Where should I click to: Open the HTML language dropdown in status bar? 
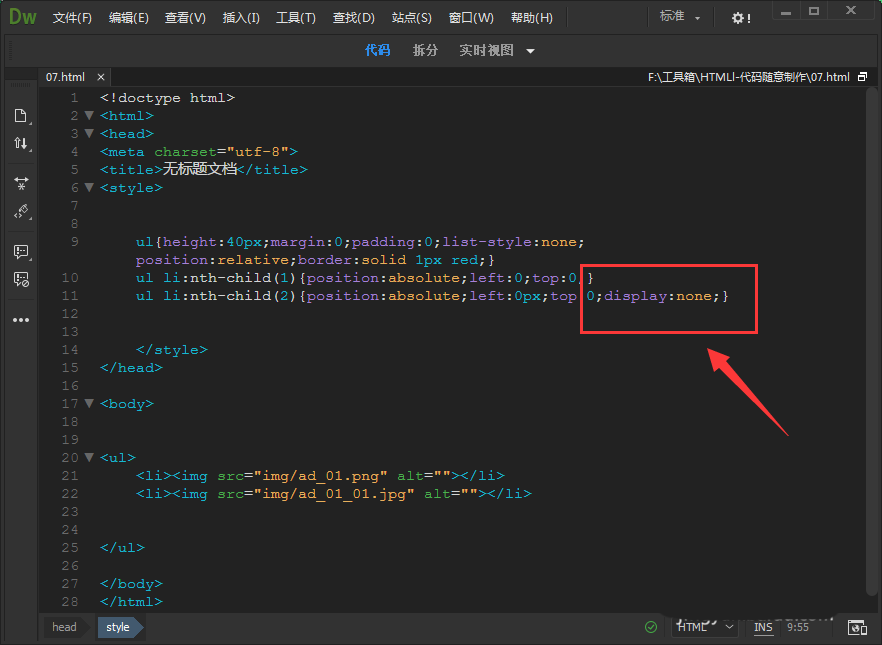click(x=706, y=627)
